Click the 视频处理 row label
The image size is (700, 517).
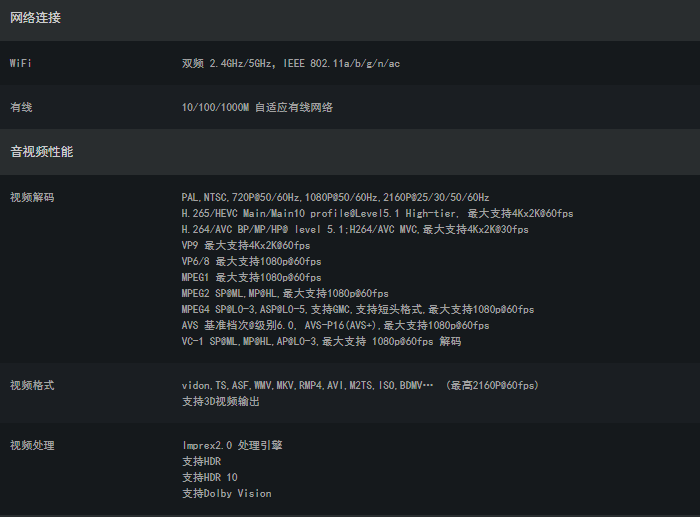pos(32,445)
